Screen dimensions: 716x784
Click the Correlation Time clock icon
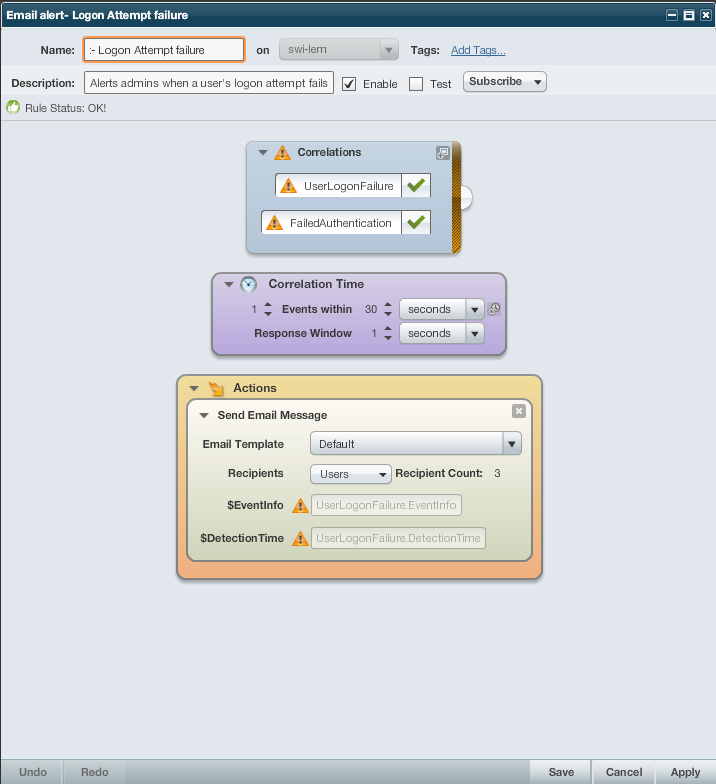tap(248, 284)
